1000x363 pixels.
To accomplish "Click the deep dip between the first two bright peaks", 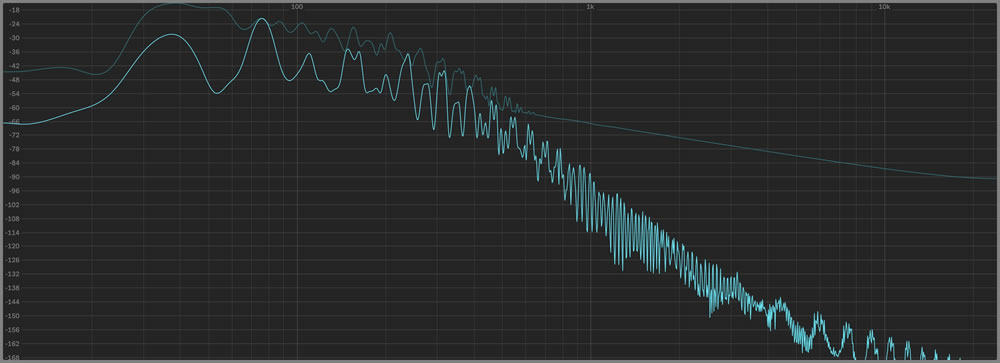I will pyautogui.click(x=217, y=93).
